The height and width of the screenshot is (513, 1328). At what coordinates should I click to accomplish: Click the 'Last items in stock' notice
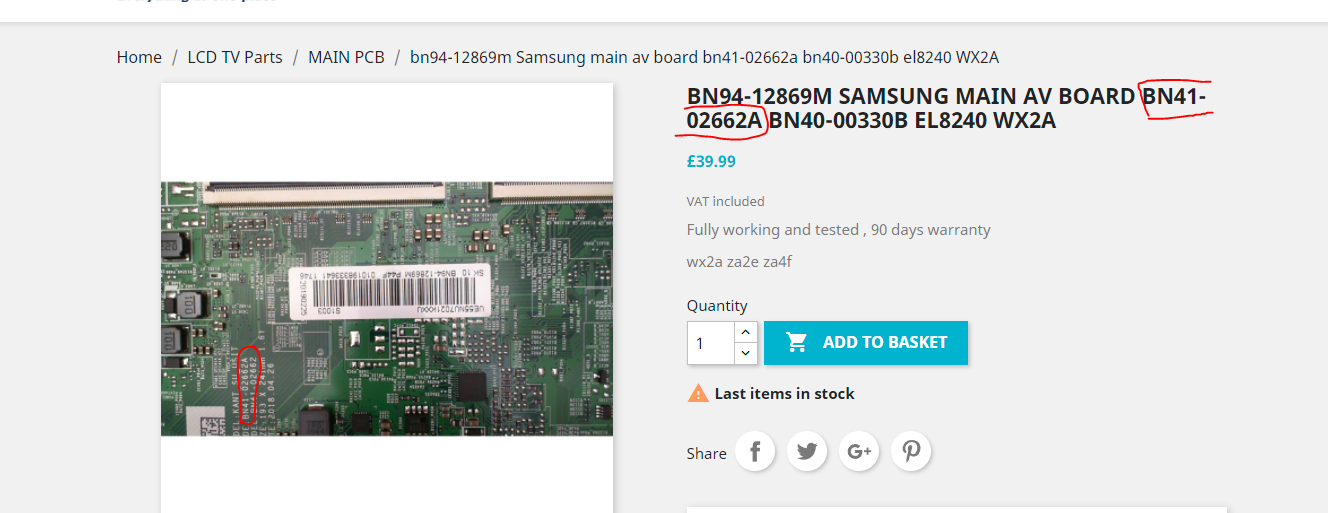(784, 394)
